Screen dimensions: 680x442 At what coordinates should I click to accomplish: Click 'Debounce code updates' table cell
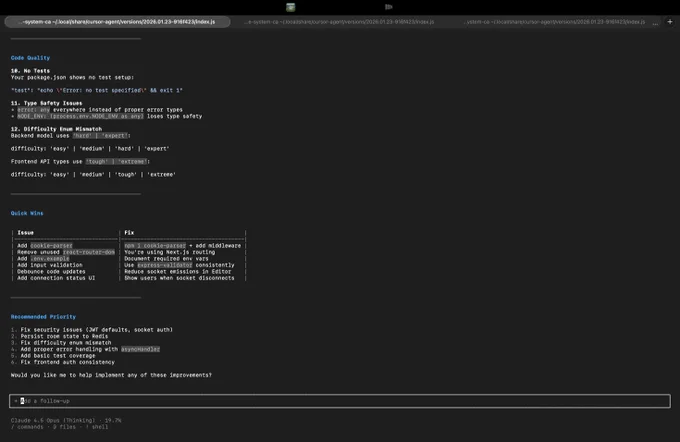click(x=51, y=272)
